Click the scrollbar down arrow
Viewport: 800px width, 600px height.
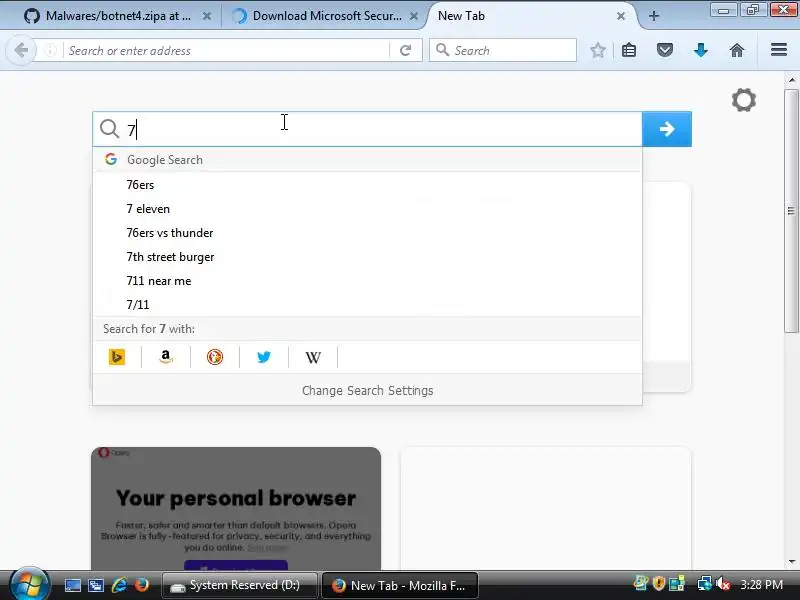(x=792, y=562)
